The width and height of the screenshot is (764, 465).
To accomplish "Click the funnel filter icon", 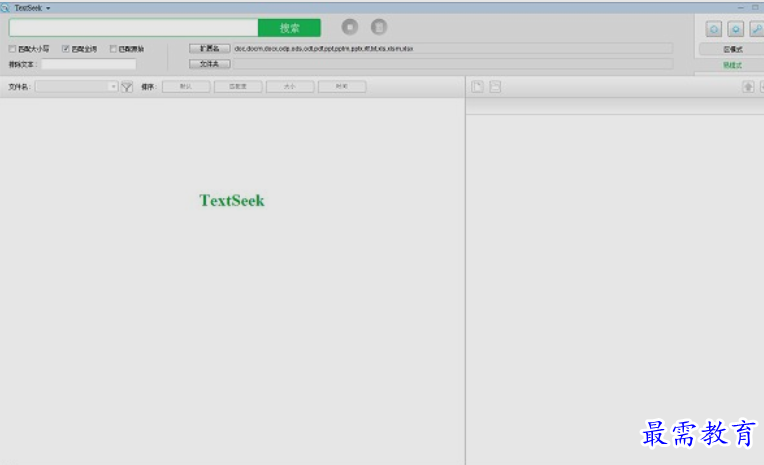I will pyautogui.click(x=127, y=87).
